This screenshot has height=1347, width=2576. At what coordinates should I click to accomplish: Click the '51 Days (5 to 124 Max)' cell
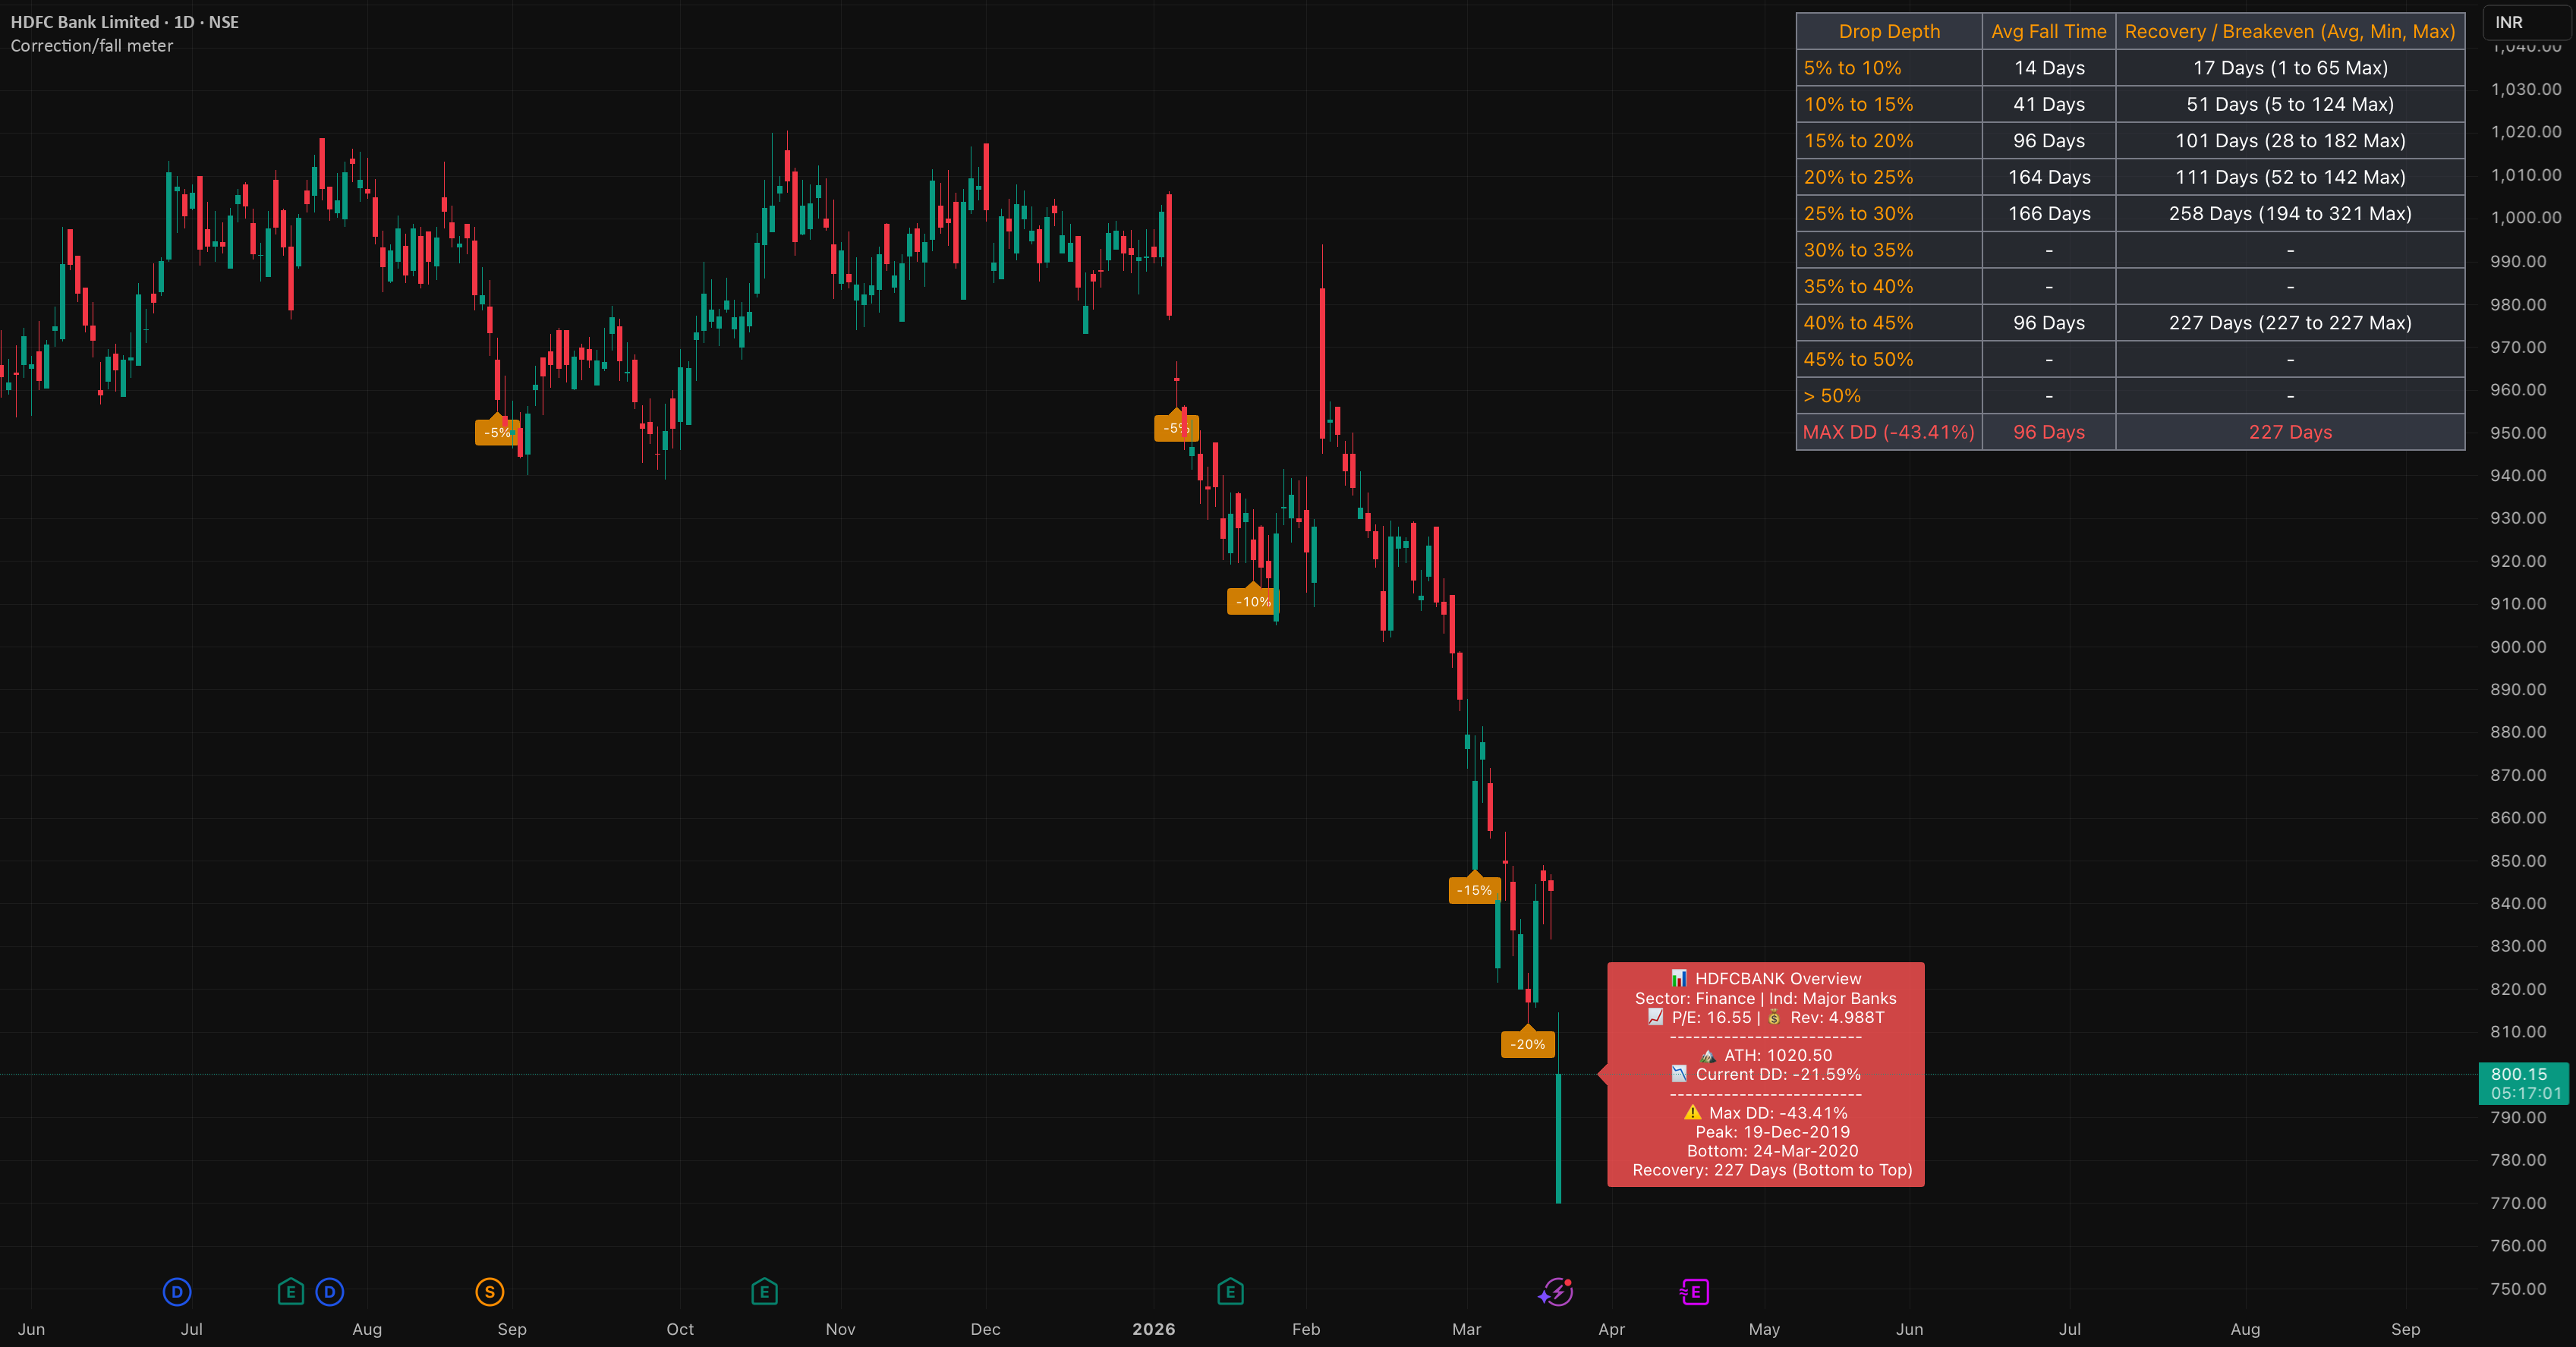click(x=2290, y=104)
